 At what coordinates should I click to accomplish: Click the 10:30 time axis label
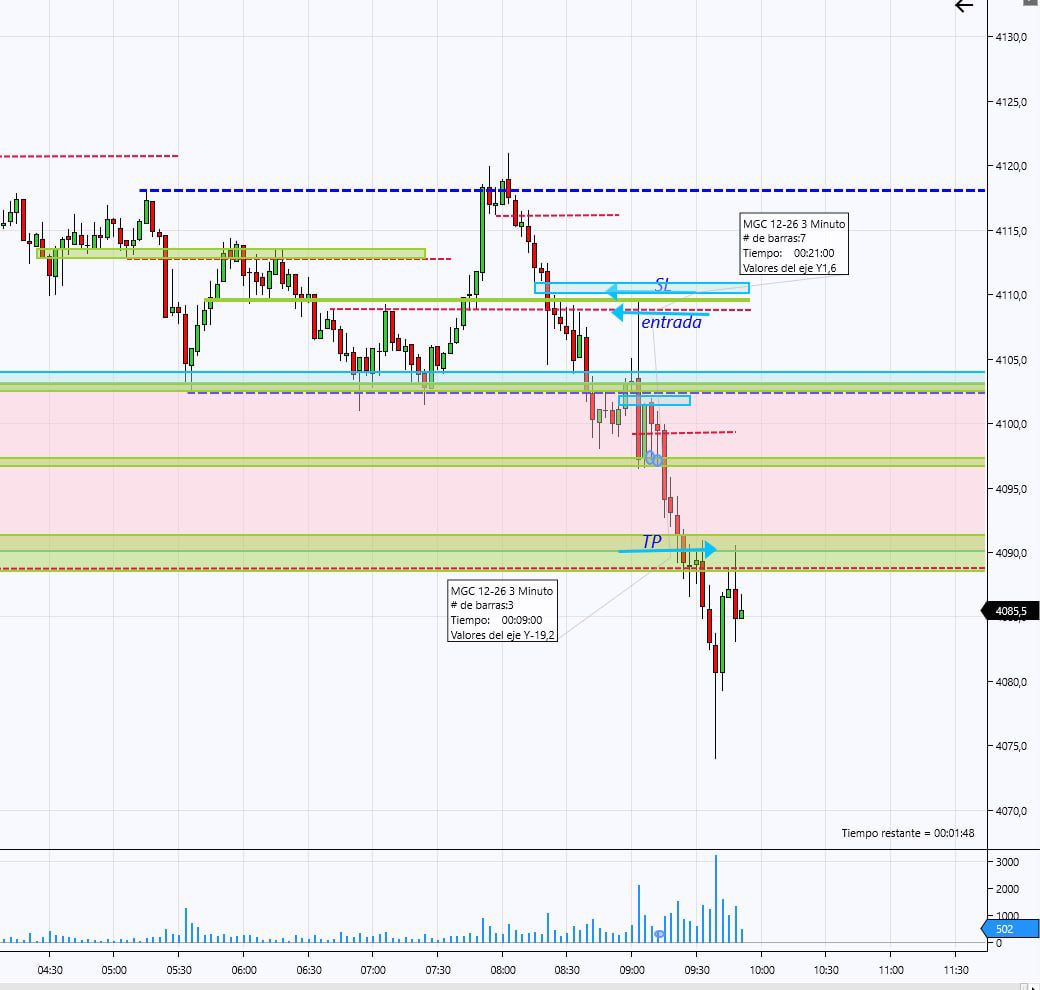(826, 970)
